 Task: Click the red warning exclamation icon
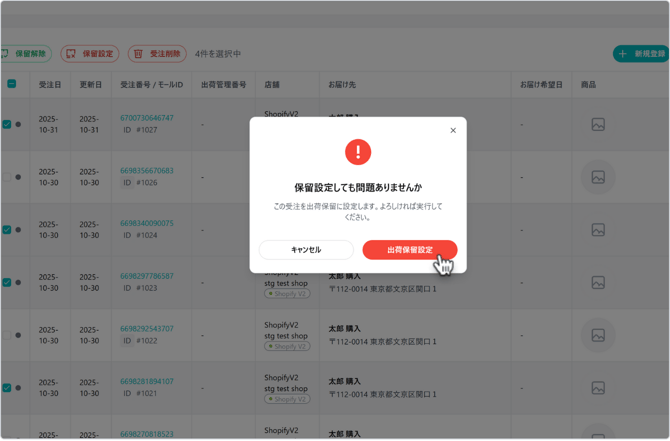click(357, 152)
